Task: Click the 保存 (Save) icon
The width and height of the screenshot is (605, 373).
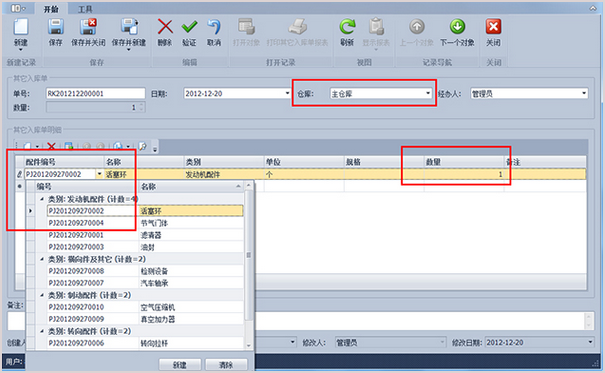Action: coord(56,27)
